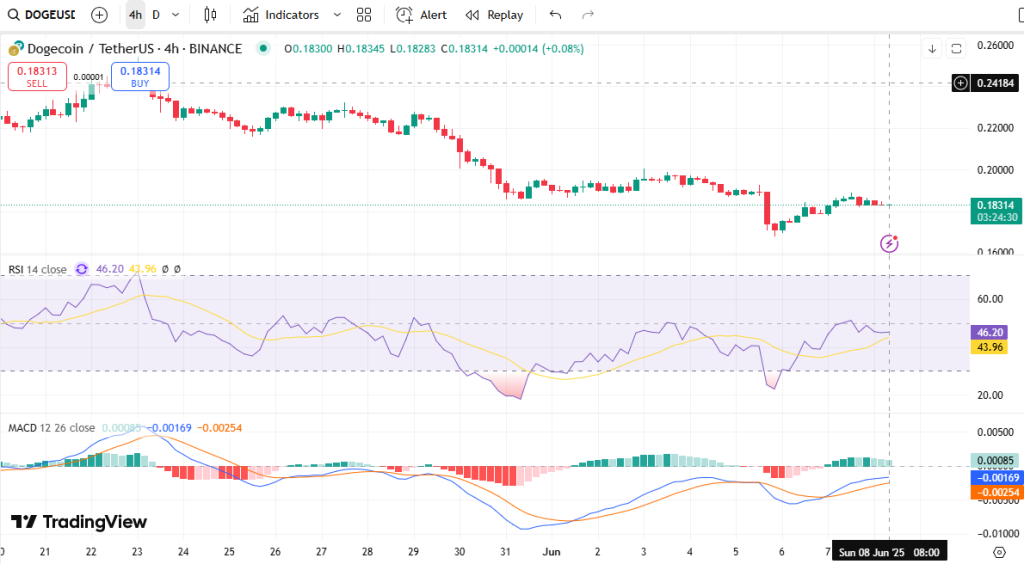Click the signal scale label -0.00254
The image size is (1024, 564).
click(997, 492)
